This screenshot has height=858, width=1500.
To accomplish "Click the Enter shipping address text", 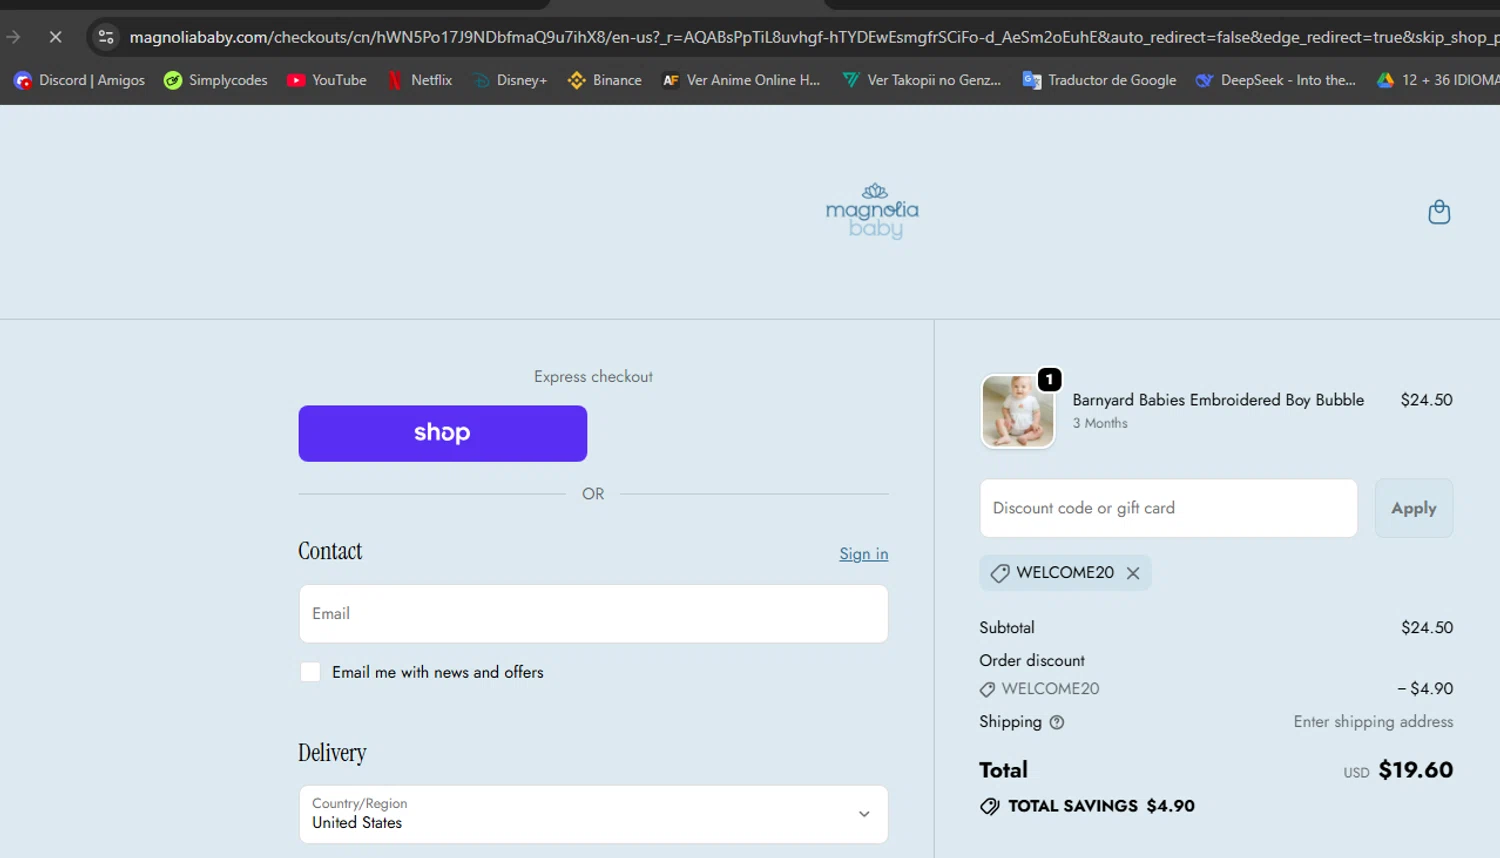I will [x=1373, y=722].
